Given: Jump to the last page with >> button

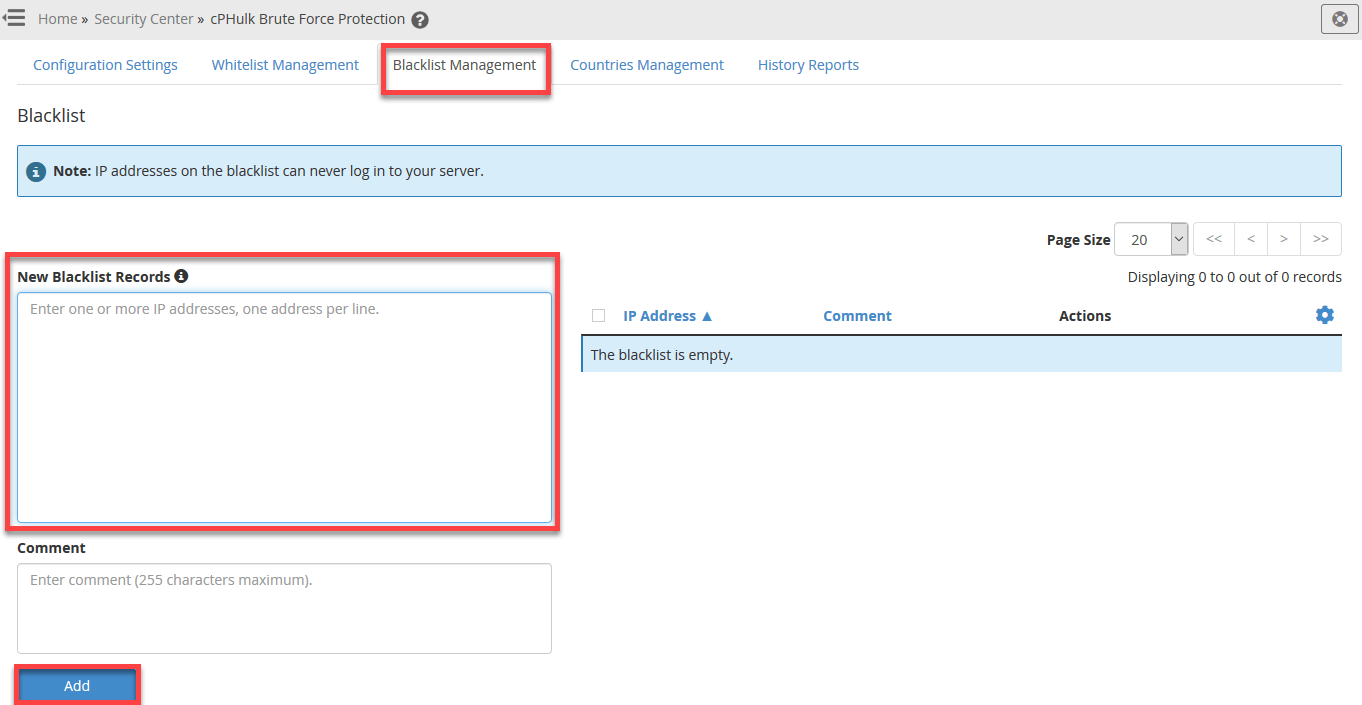Looking at the screenshot, I should click(1321, 239).
